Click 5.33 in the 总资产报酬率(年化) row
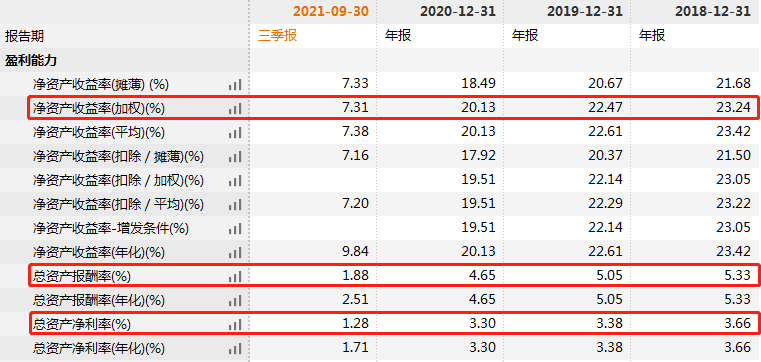 (736, 299)
